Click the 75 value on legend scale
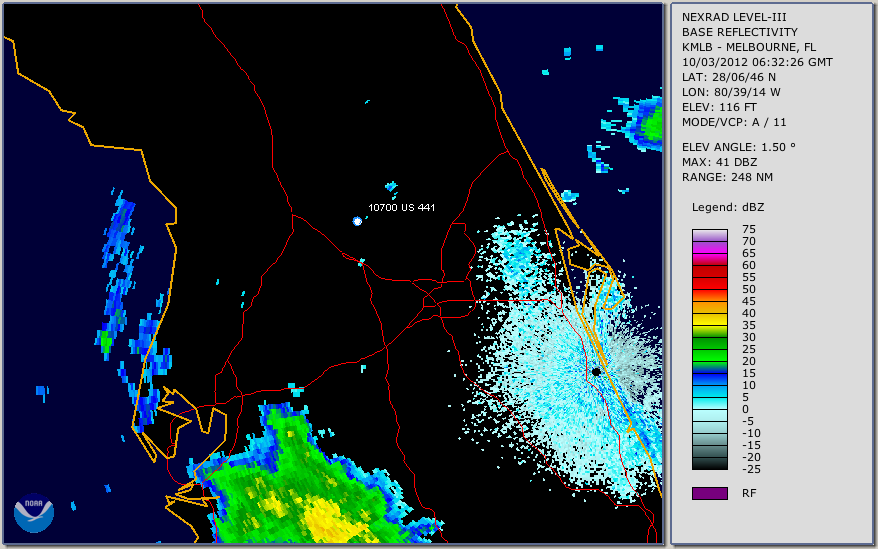 pyautogui.click(x=749, y=229)
